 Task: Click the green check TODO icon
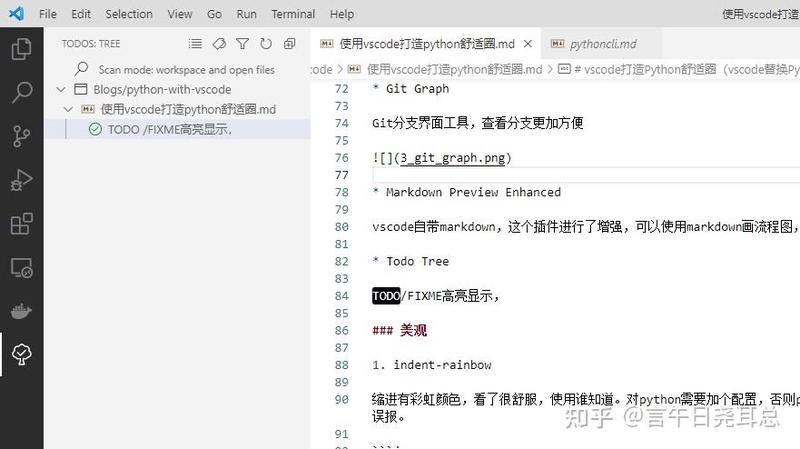(x=95, y=129)
